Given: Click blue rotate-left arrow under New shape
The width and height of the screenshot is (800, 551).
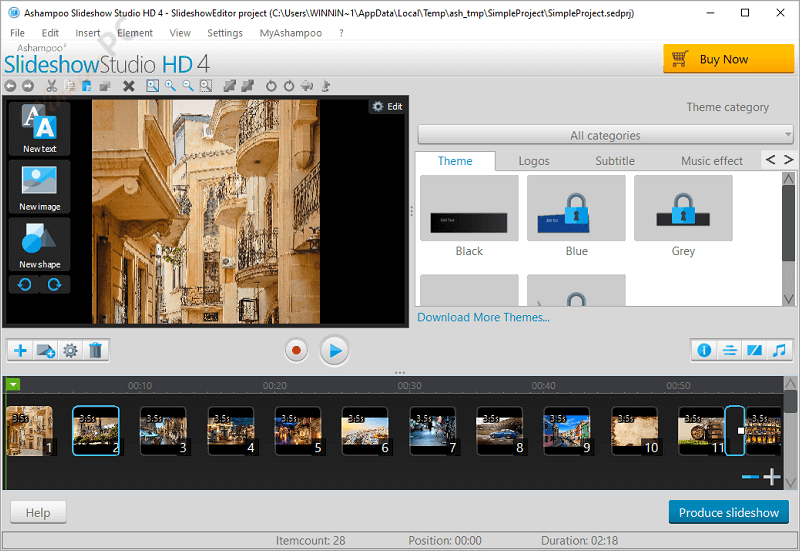Looking at the screenshot, I should coord(24,284).
